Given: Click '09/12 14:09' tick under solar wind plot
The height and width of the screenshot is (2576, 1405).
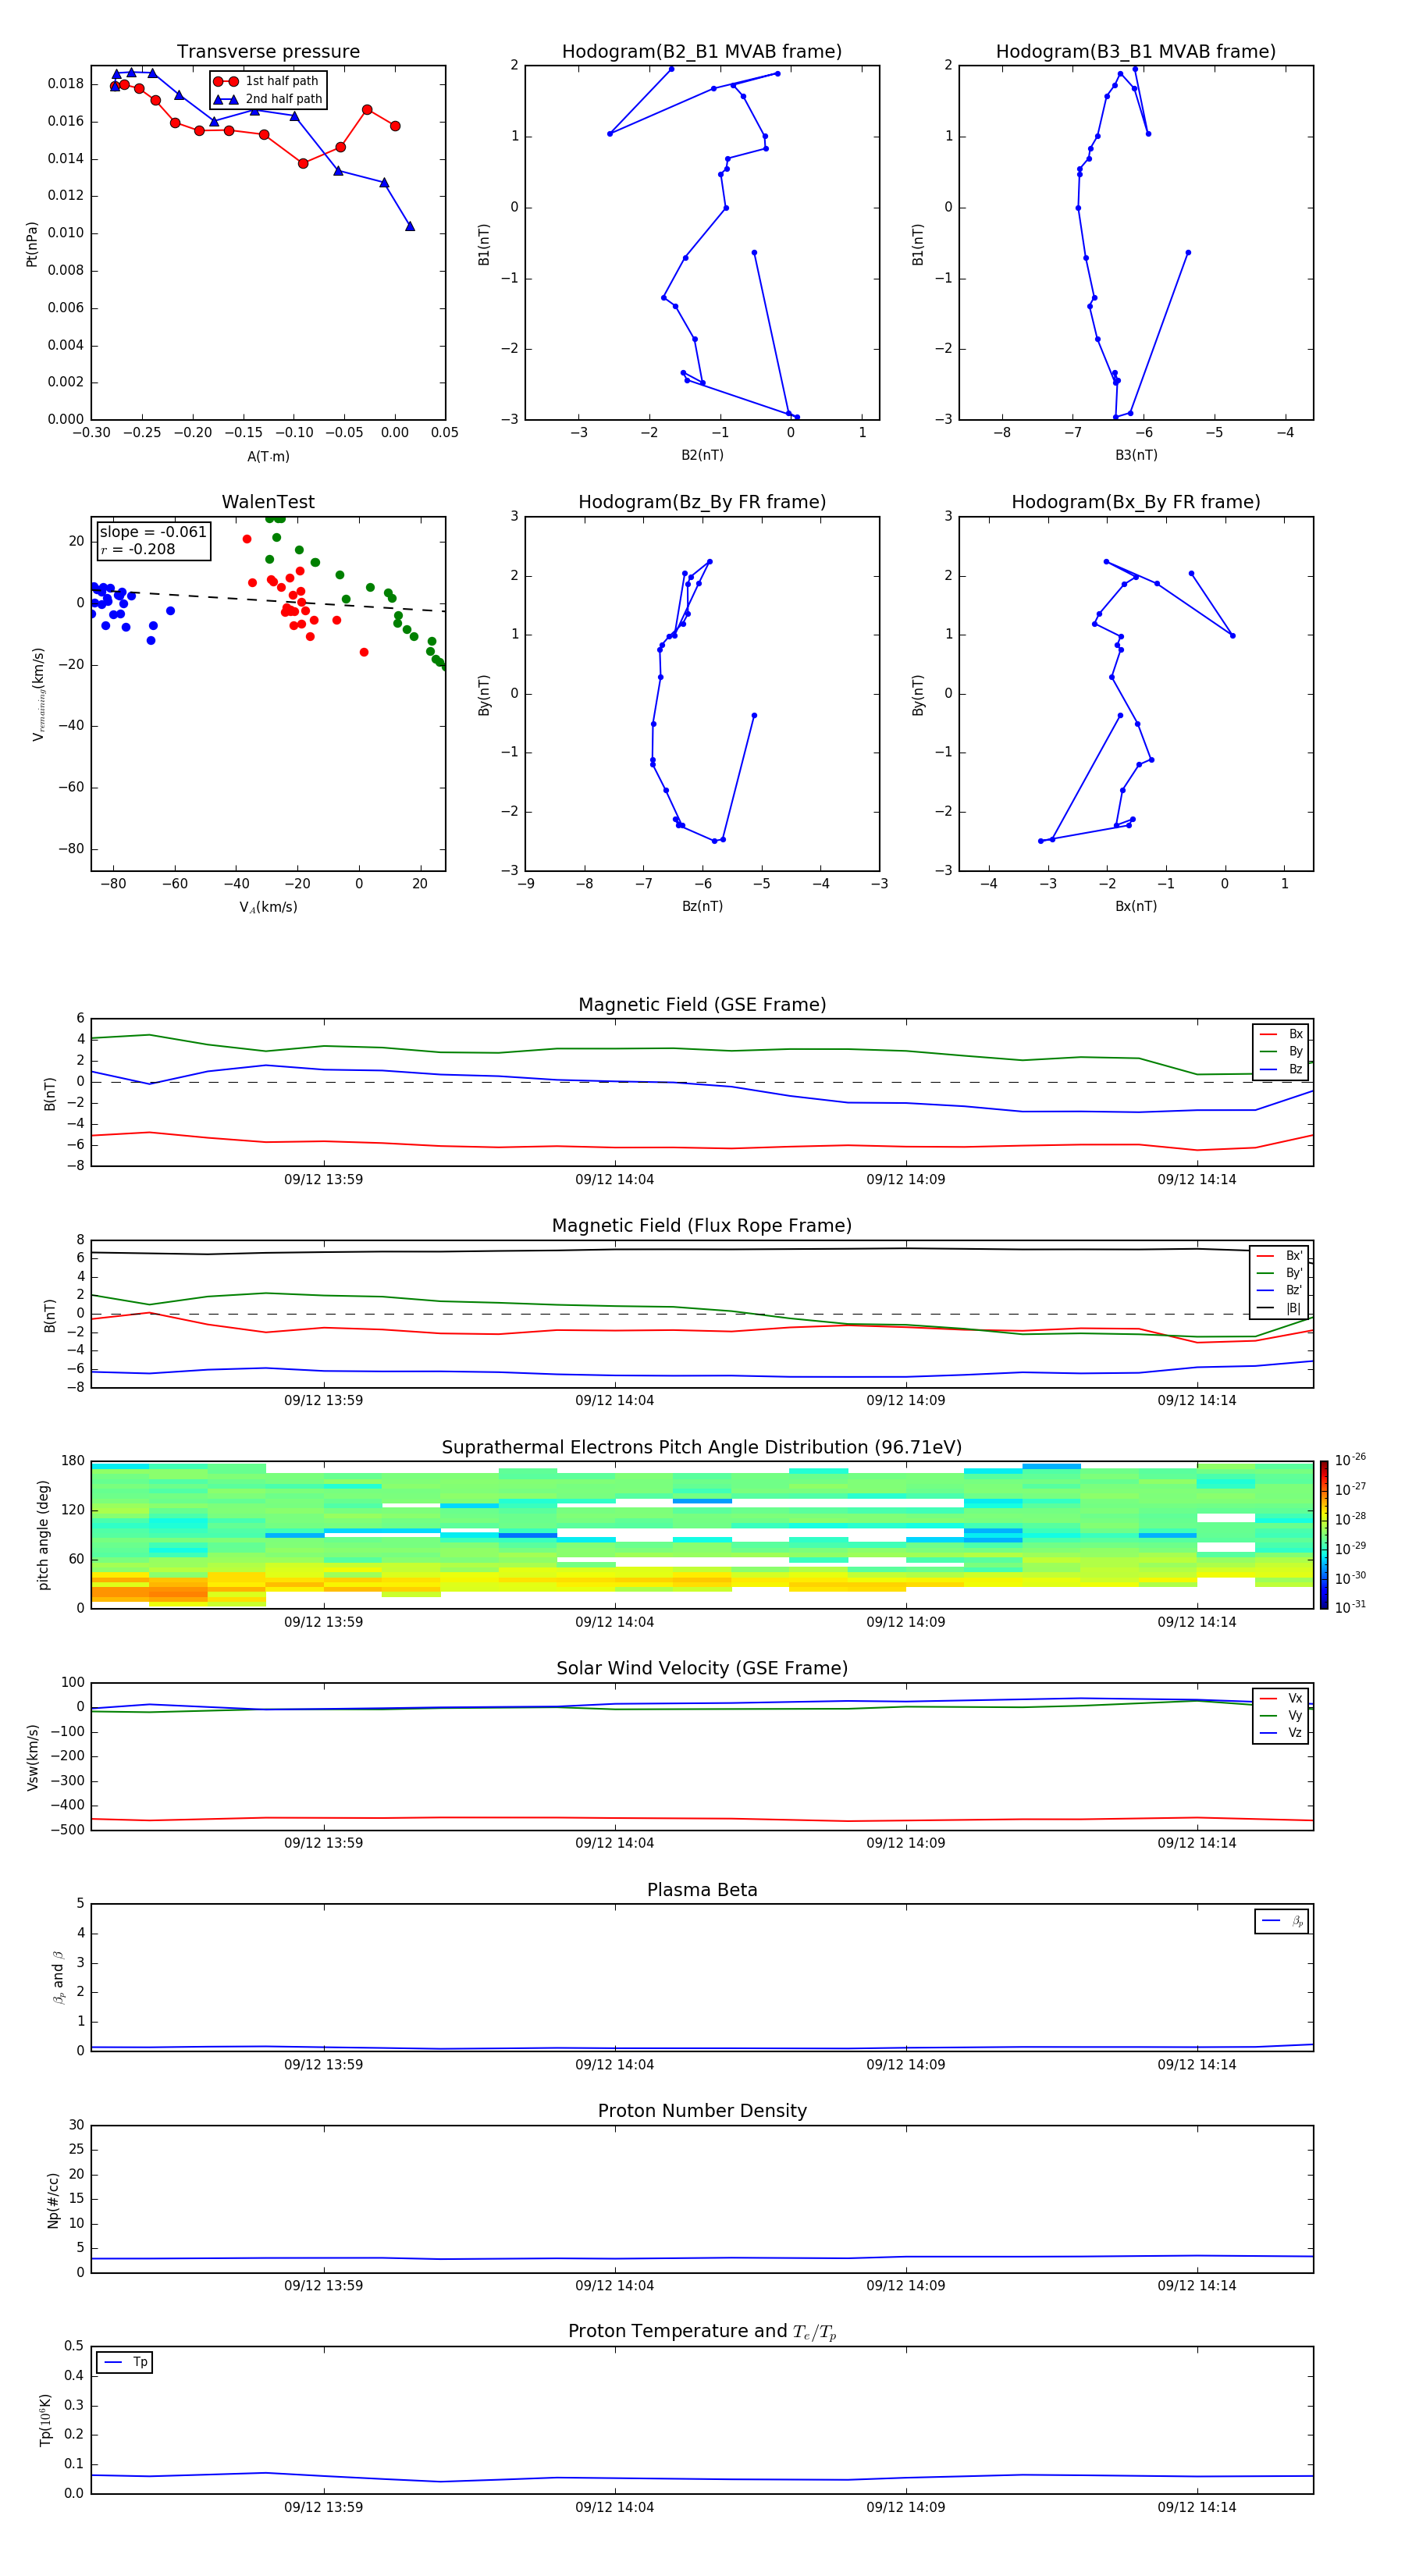Looking at the screenshot, I should (906, 1843).
